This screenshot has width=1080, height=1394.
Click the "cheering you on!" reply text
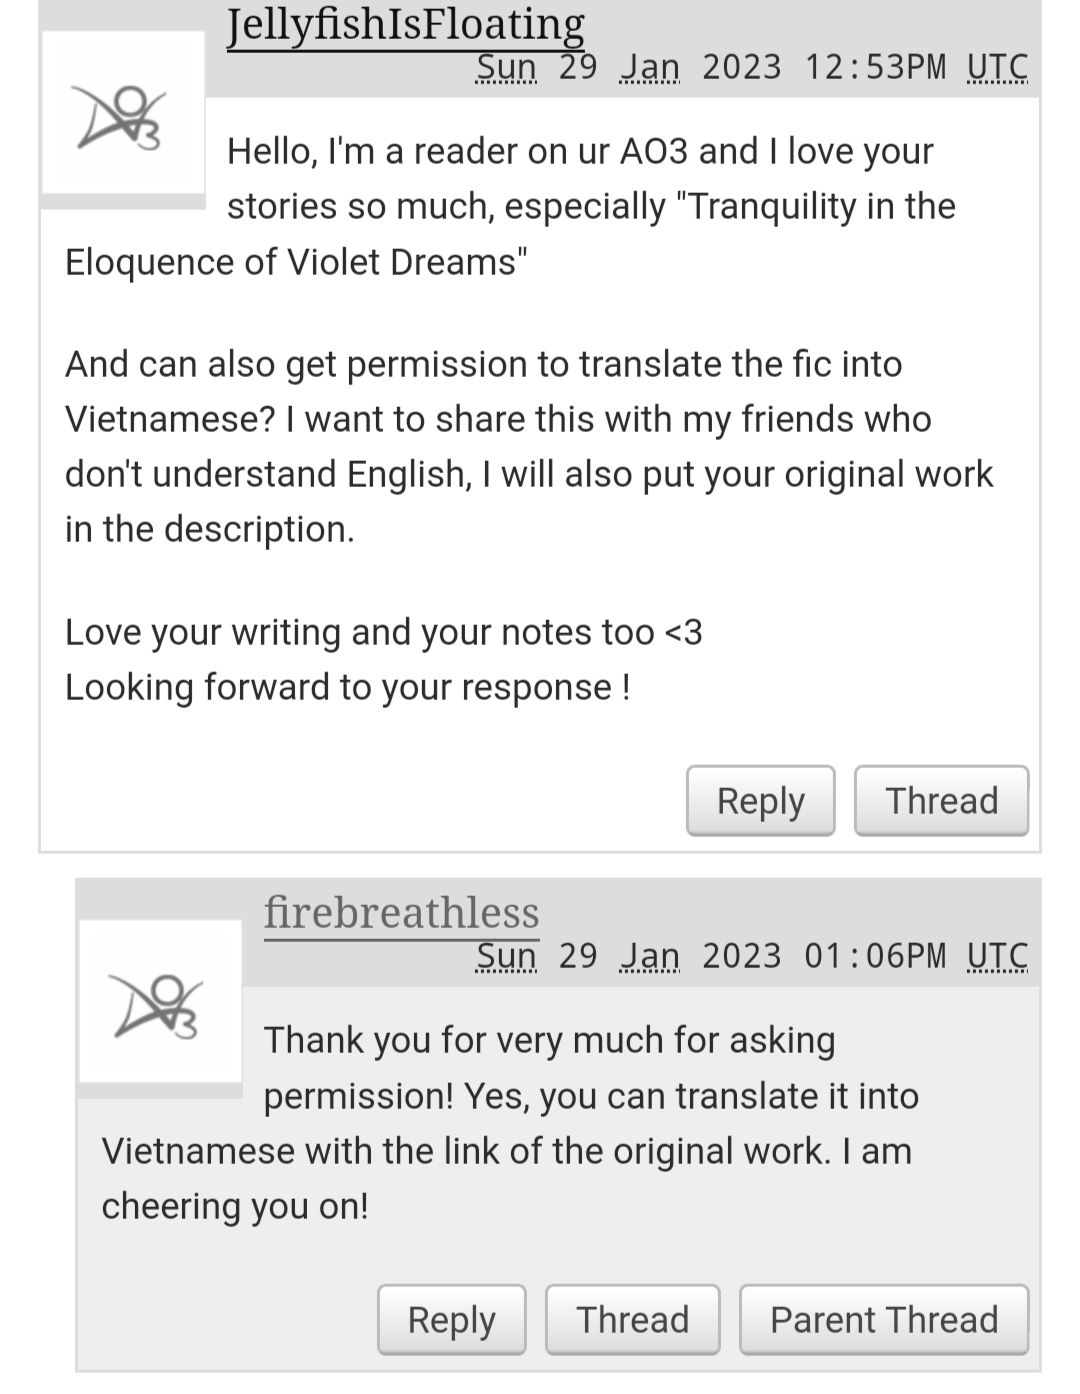click(235, 1206)
